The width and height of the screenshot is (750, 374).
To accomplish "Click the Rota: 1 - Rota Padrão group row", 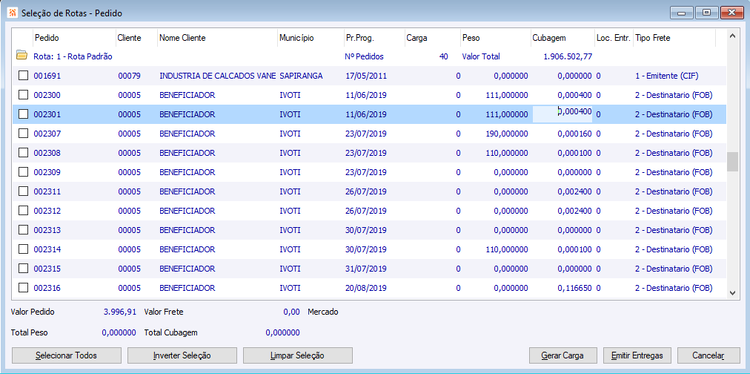I will pos(369,56).
